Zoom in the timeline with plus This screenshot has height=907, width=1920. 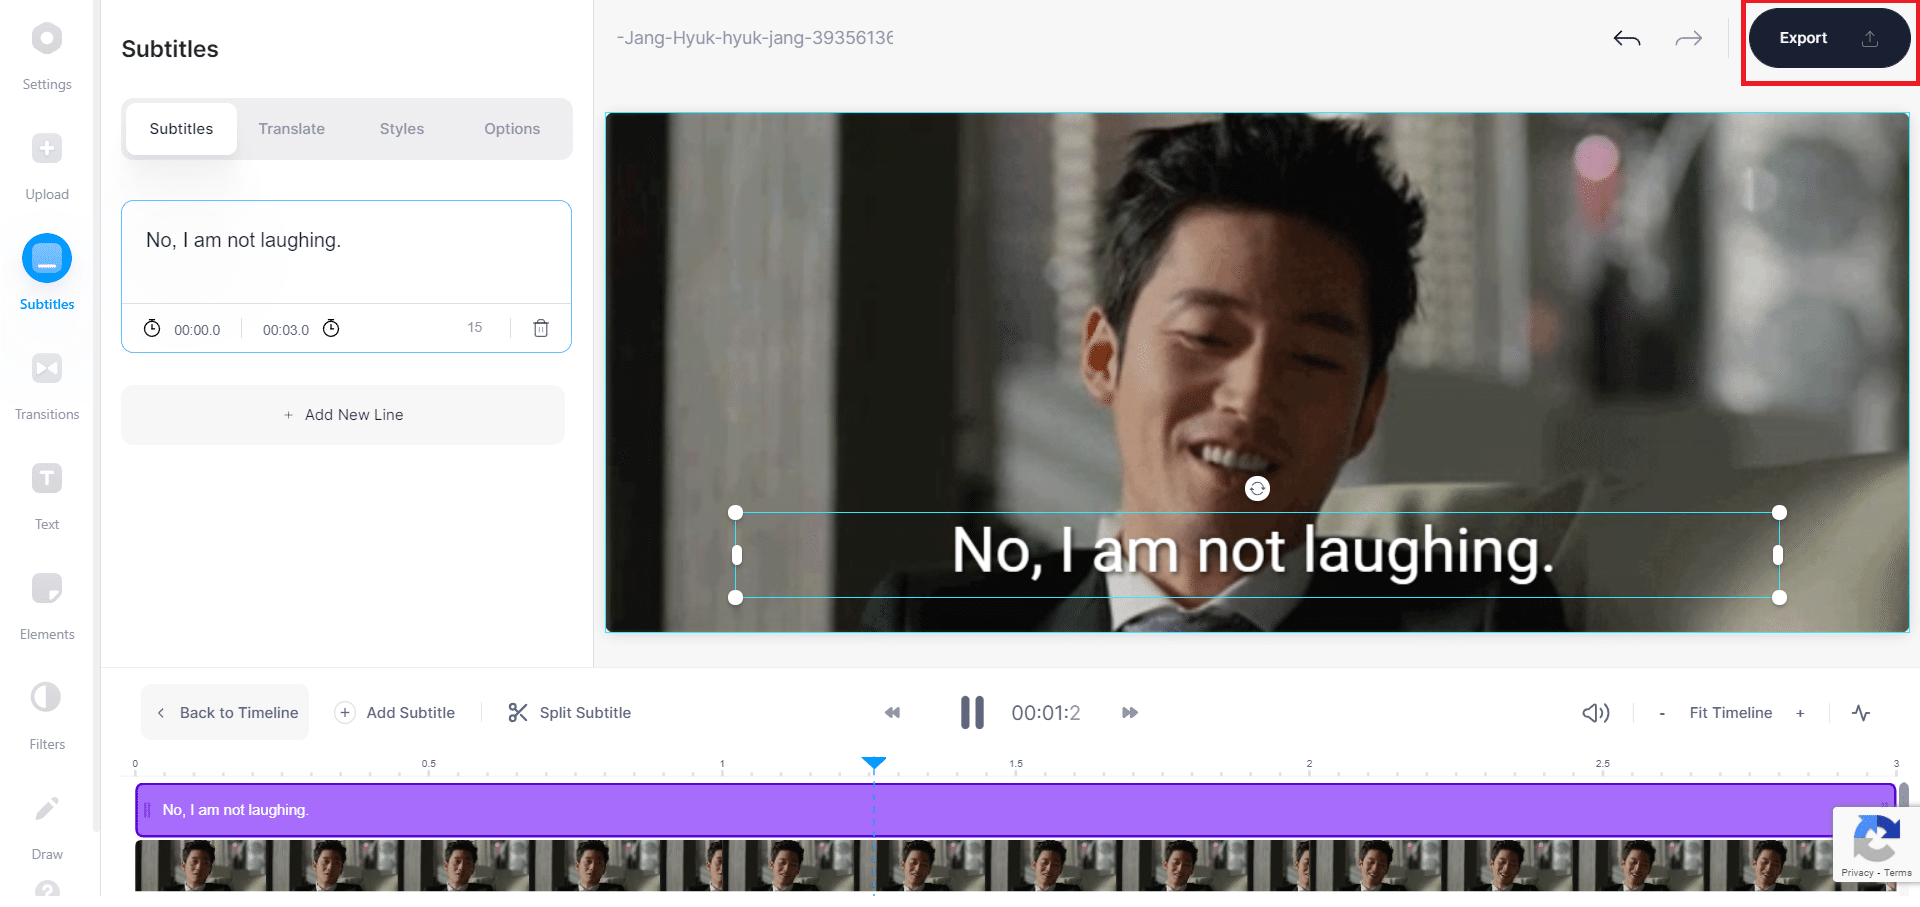coord(1800,713)
